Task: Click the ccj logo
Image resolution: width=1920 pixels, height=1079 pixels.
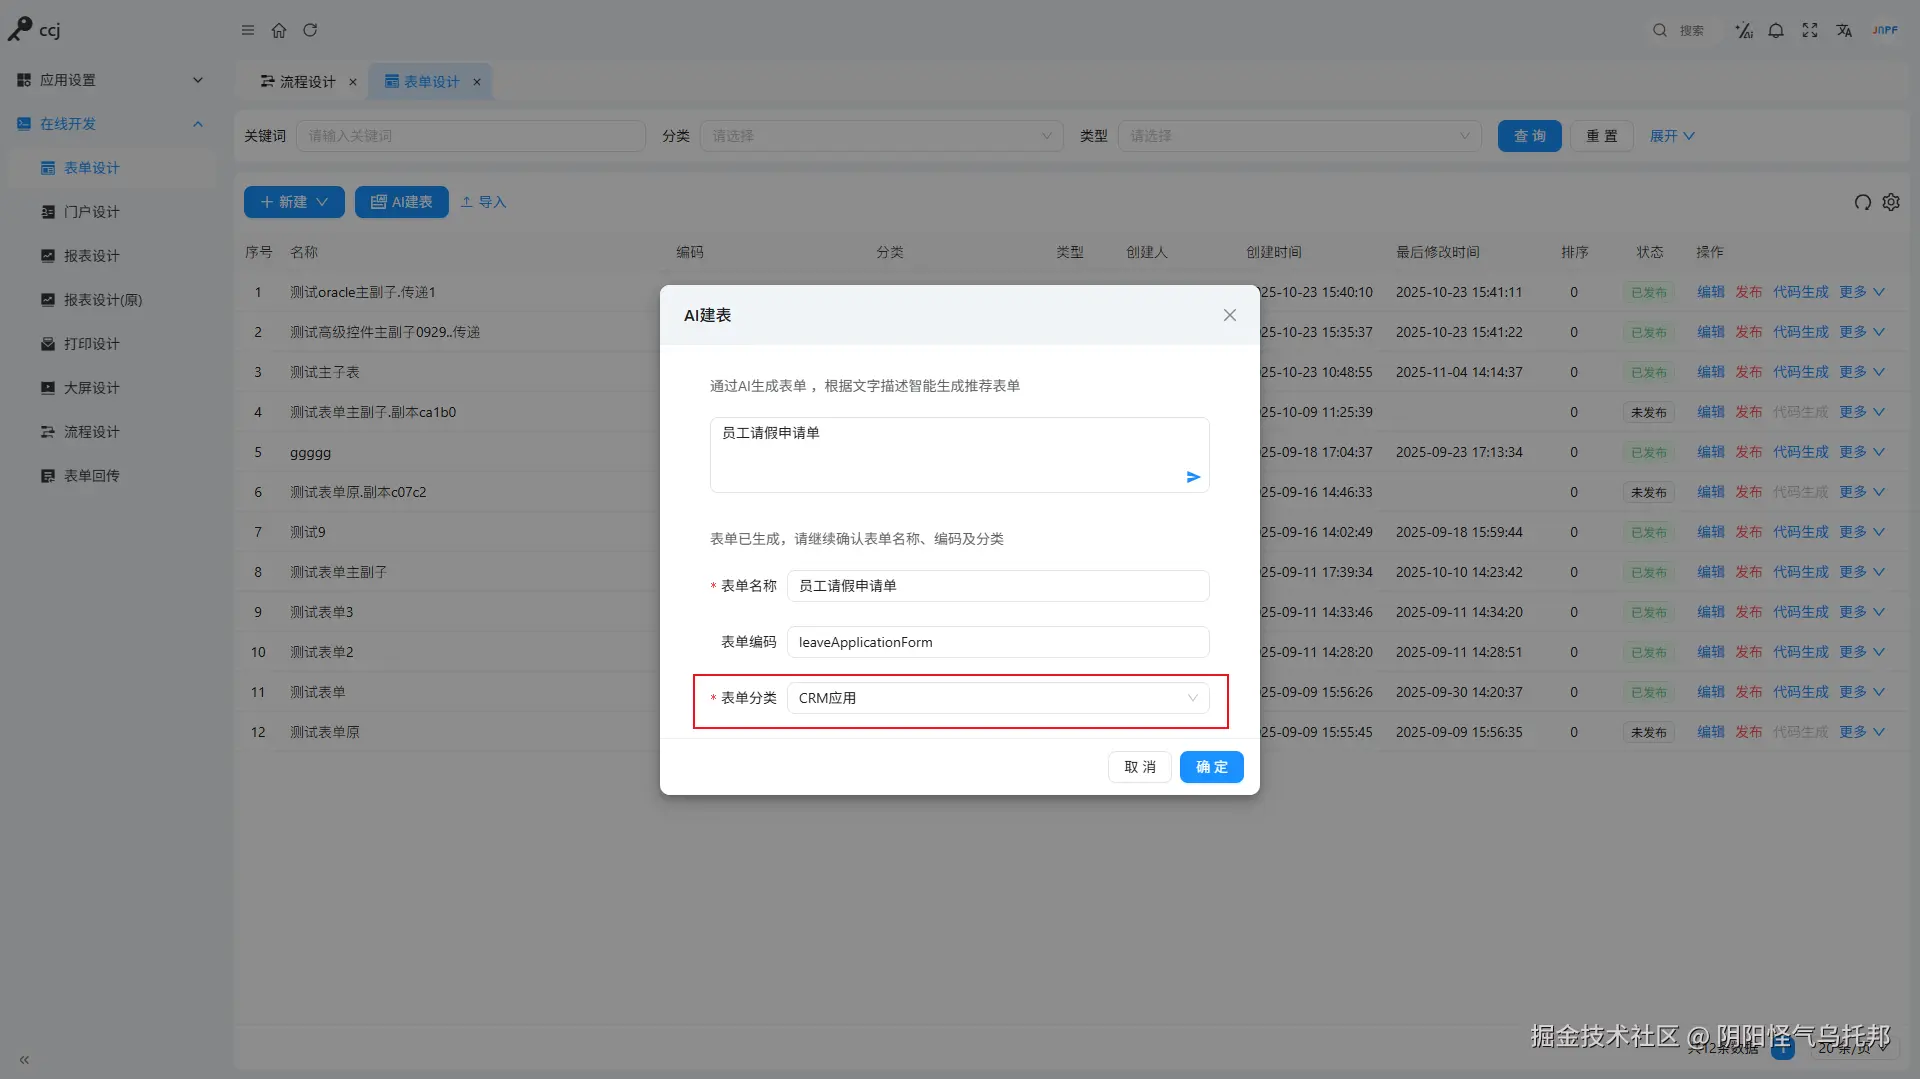Action: click(x=35, y=30)
